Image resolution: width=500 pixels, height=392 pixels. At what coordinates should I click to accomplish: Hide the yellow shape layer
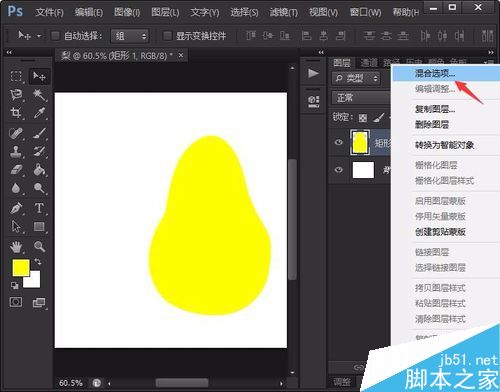point(339,142)
